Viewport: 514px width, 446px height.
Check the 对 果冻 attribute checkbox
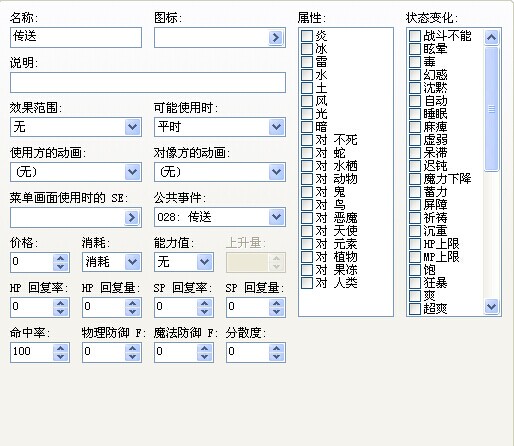tap(307, 270)
